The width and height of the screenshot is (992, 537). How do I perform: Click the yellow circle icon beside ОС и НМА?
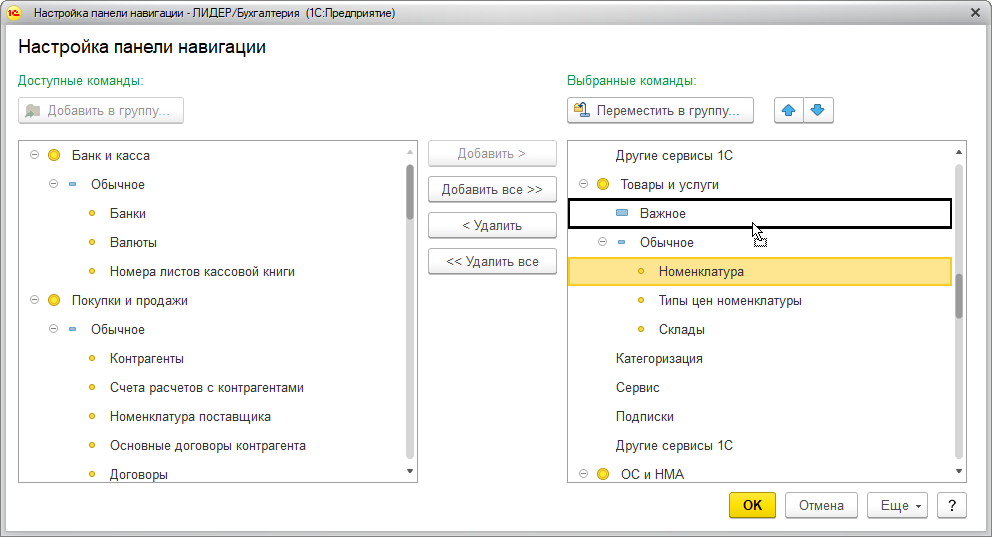click(603, 474)
